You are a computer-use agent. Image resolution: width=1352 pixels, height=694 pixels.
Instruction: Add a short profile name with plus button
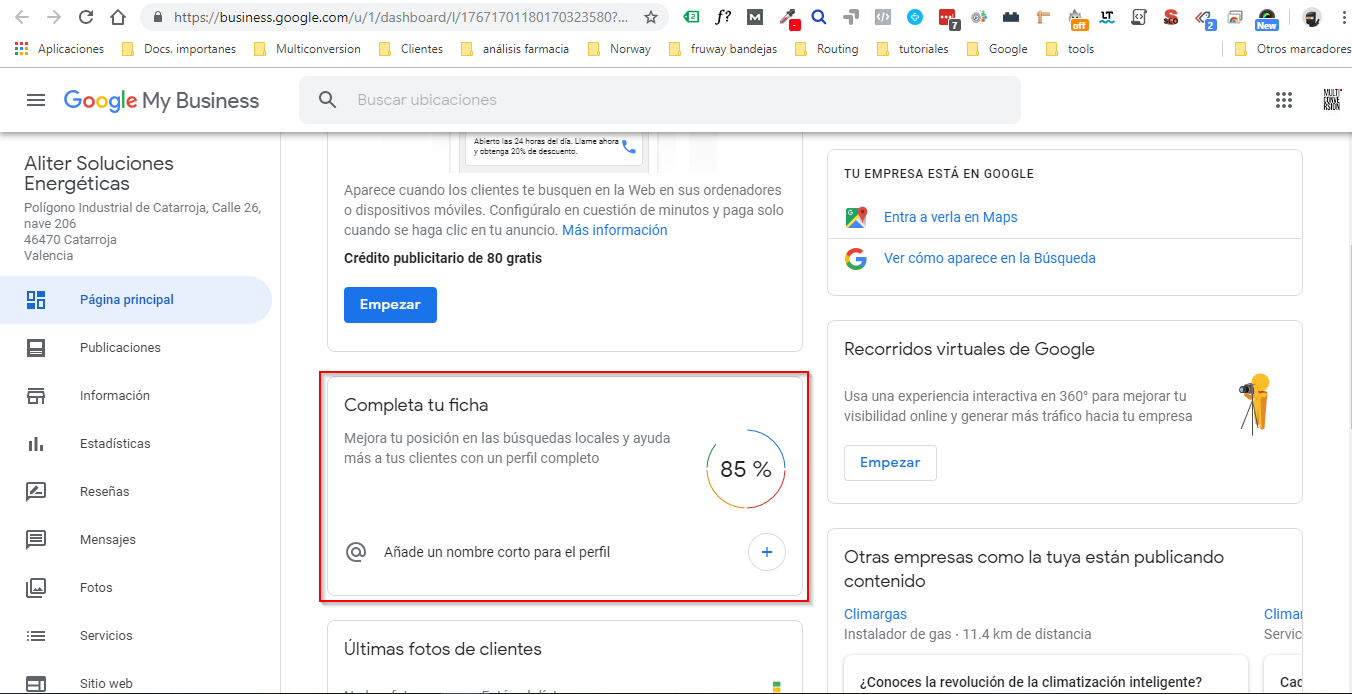pyautogui.click(x=767, y=552)
